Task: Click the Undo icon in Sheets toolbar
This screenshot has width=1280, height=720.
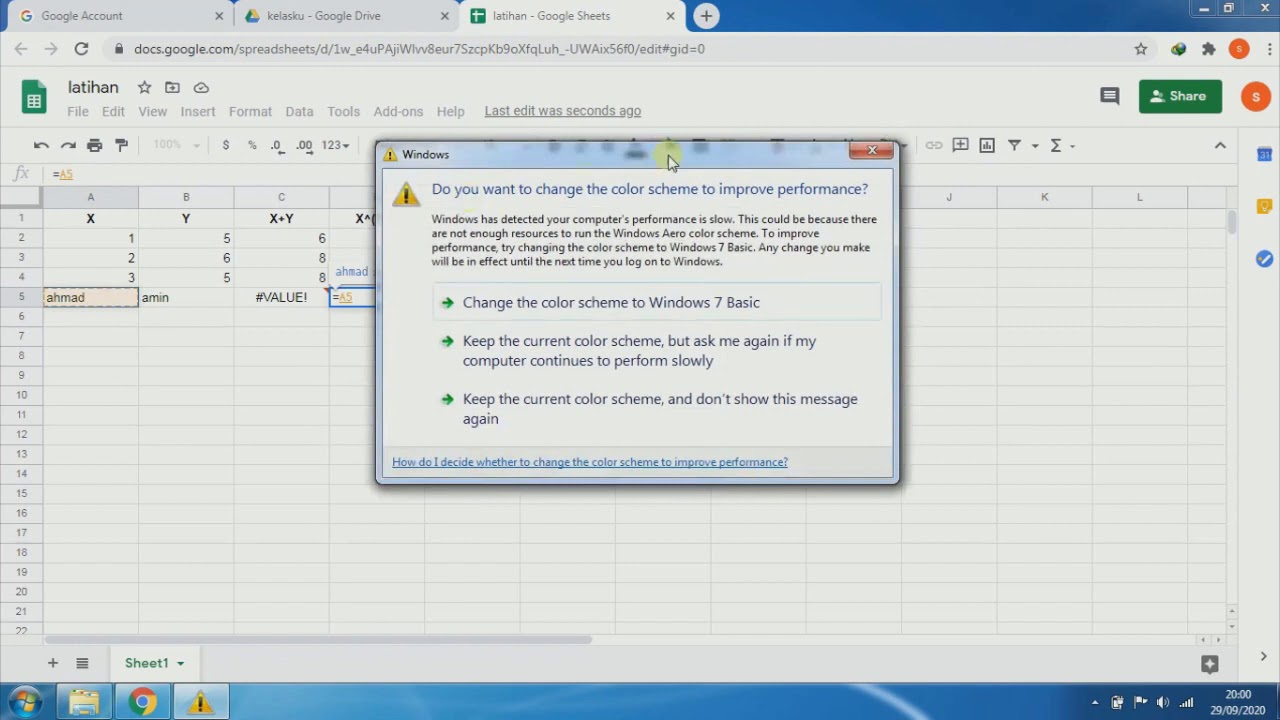Action: click(x=41, y=145)
